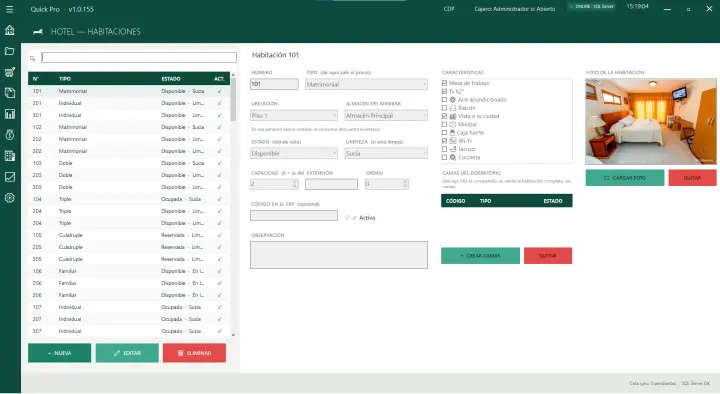Toggle the Activa checkbox
This screenshot has width=720, height=394.
coord(347,218)
